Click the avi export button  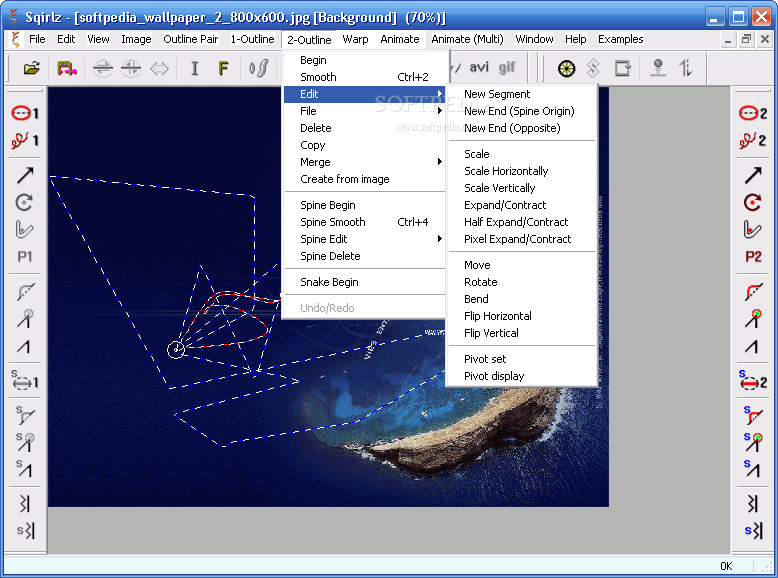click(x=479, y=67)
